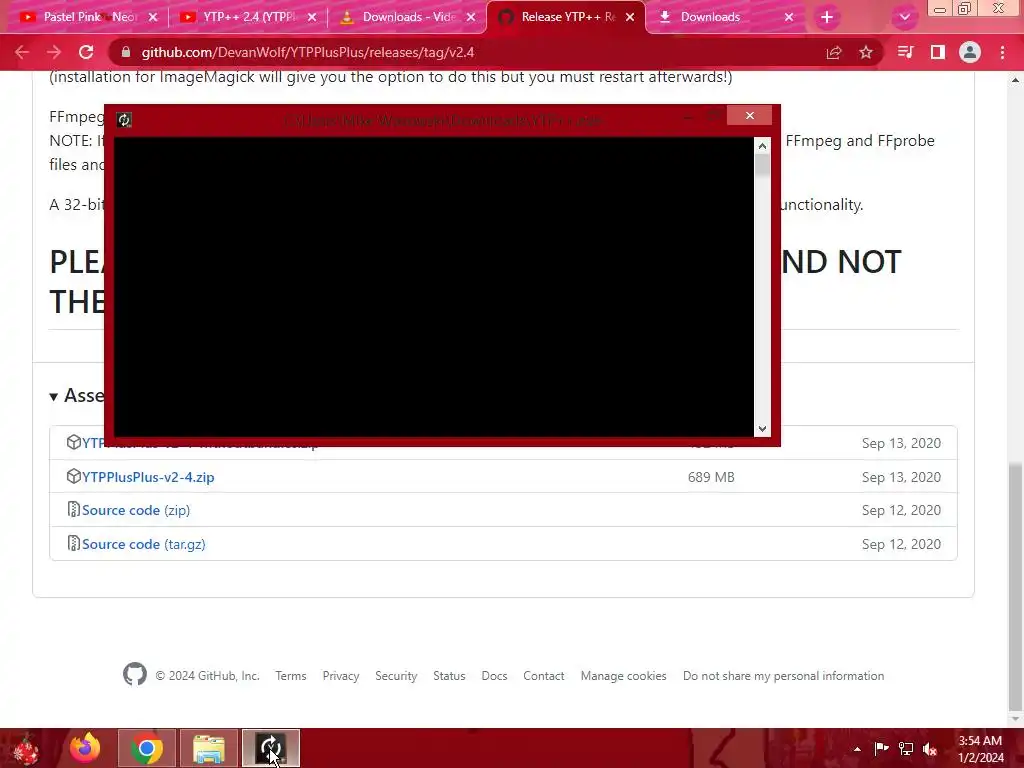Download YTPPlusPlus-v2-4.zip
Image resolution: width=1024 pixels, height=768 pixels.
tap(148, 477)
